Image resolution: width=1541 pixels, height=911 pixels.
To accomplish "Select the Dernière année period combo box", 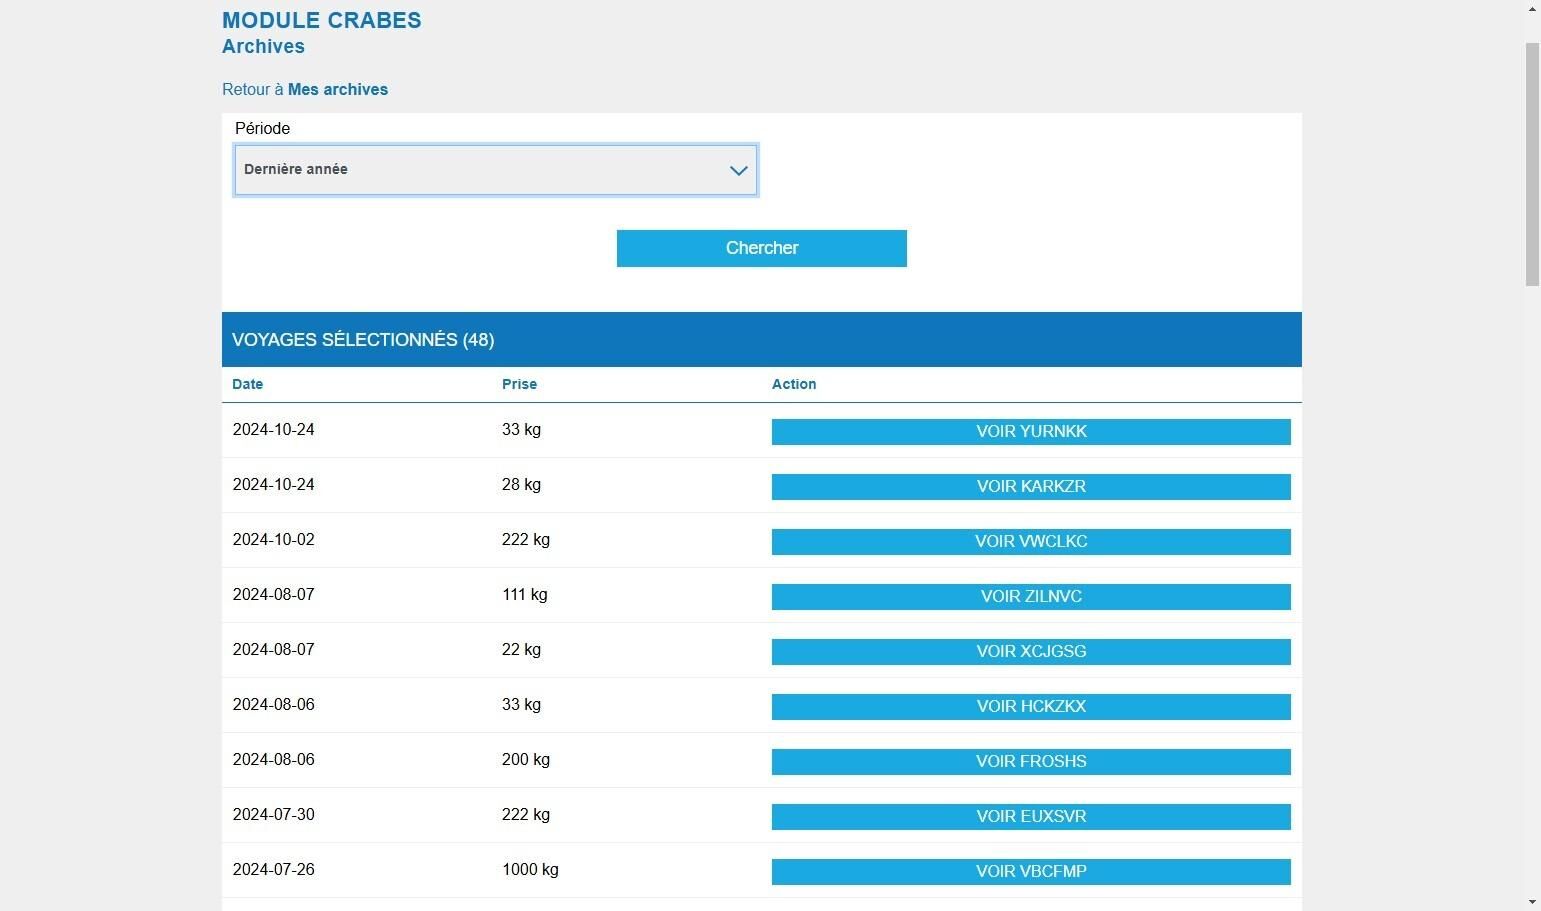I will click(x=495, y=170).
